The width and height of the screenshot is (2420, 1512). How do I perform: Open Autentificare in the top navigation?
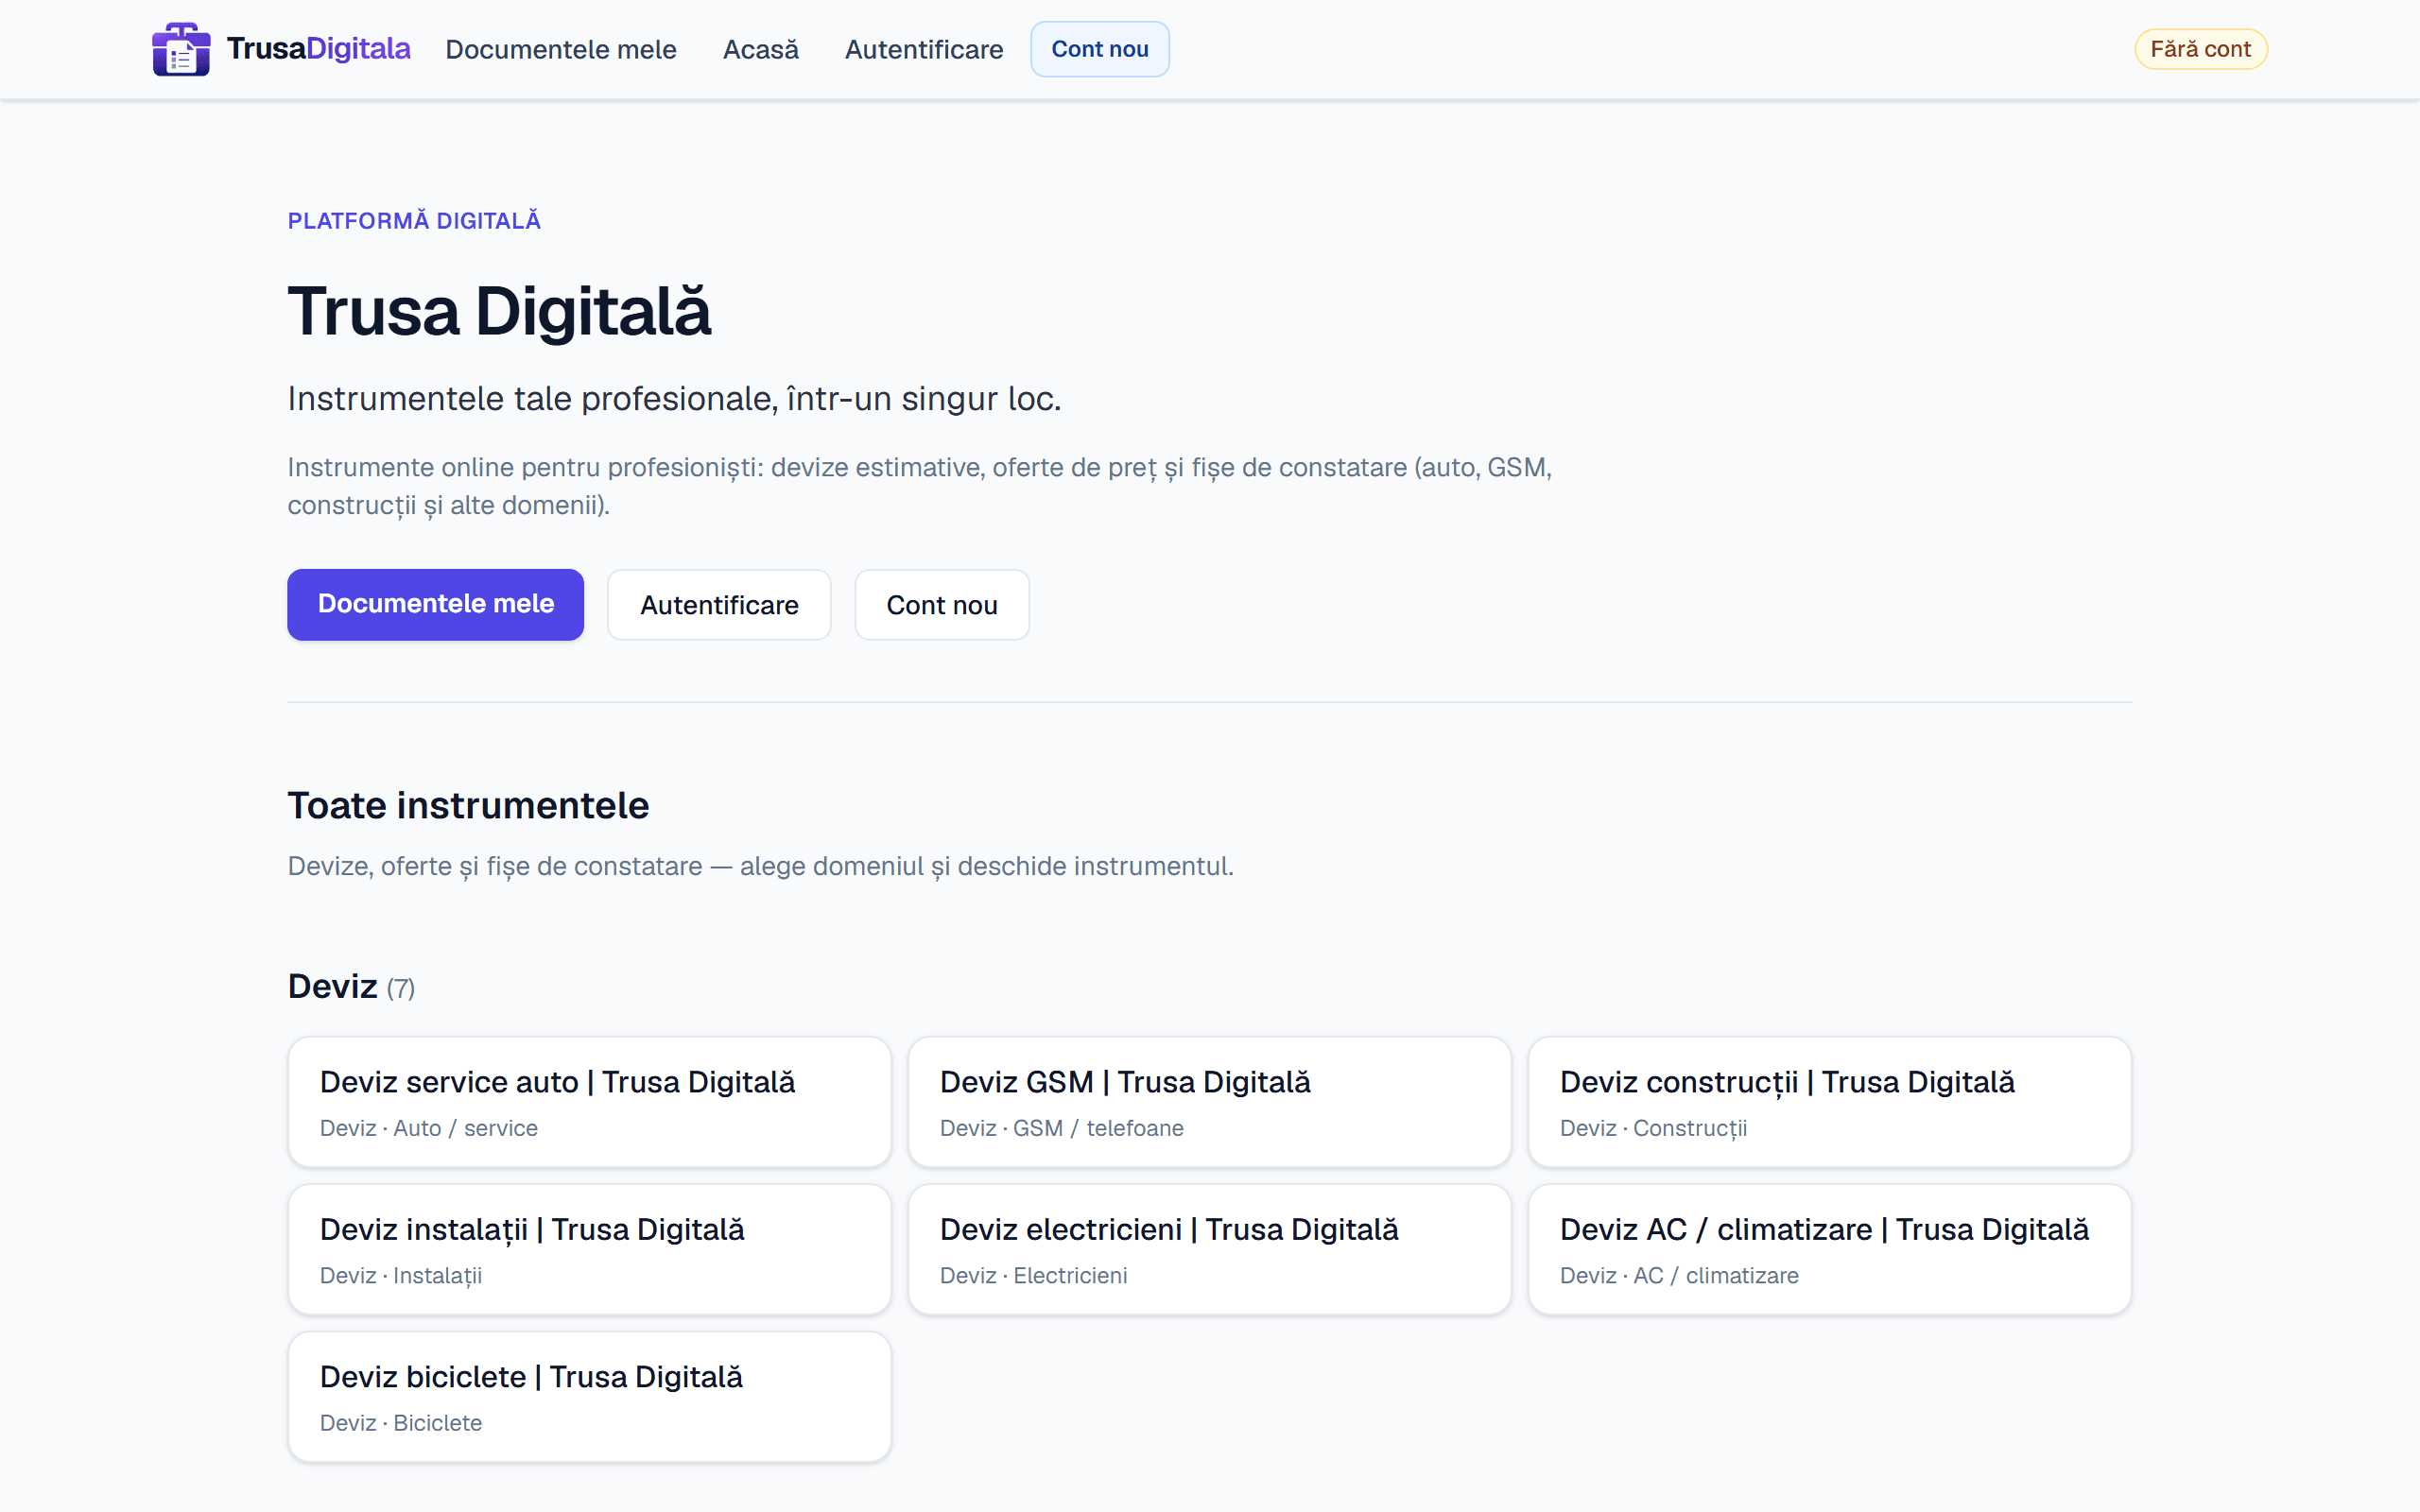click(924, 49)
